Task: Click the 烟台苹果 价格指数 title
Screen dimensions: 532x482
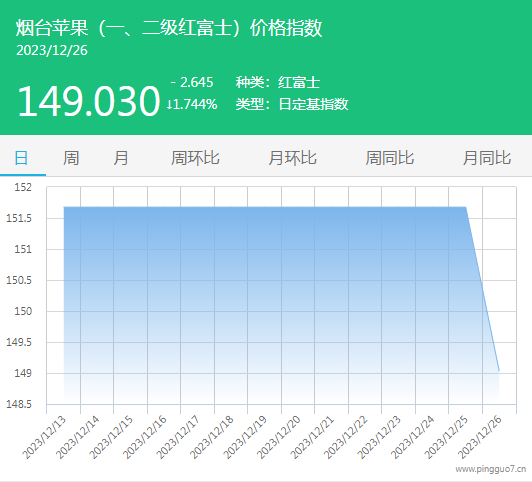Action: coord(169,28)
